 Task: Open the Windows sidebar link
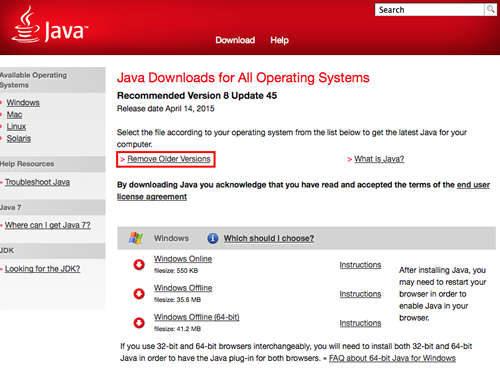(x=23, y=102)
